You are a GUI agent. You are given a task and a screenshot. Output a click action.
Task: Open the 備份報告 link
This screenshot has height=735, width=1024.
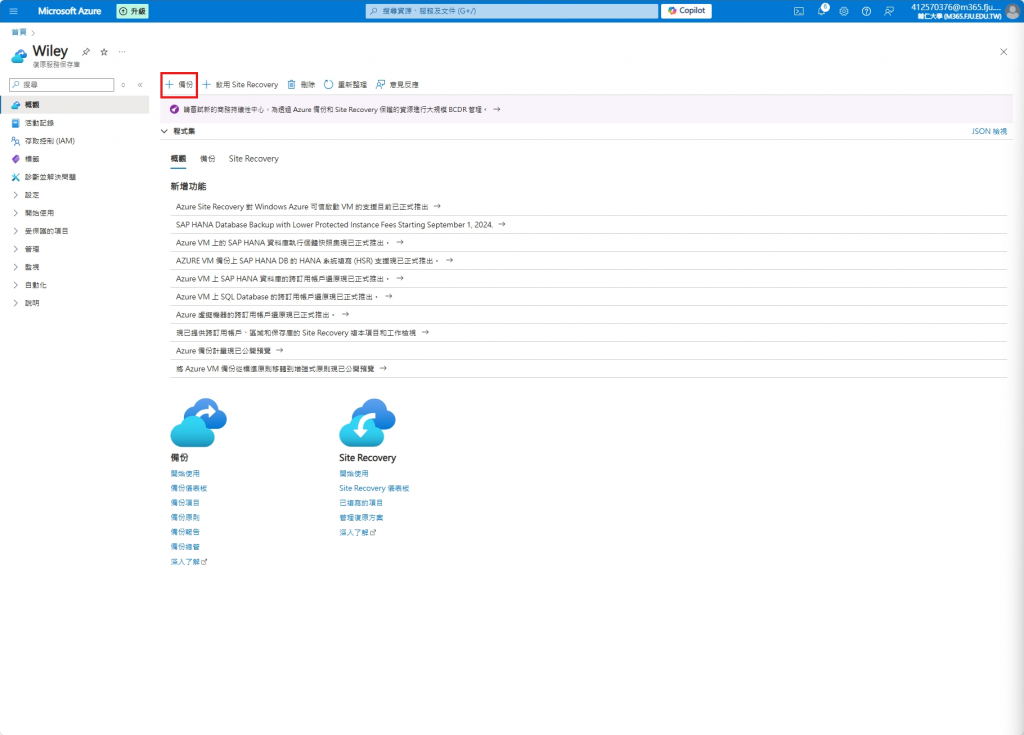[185, 532]
